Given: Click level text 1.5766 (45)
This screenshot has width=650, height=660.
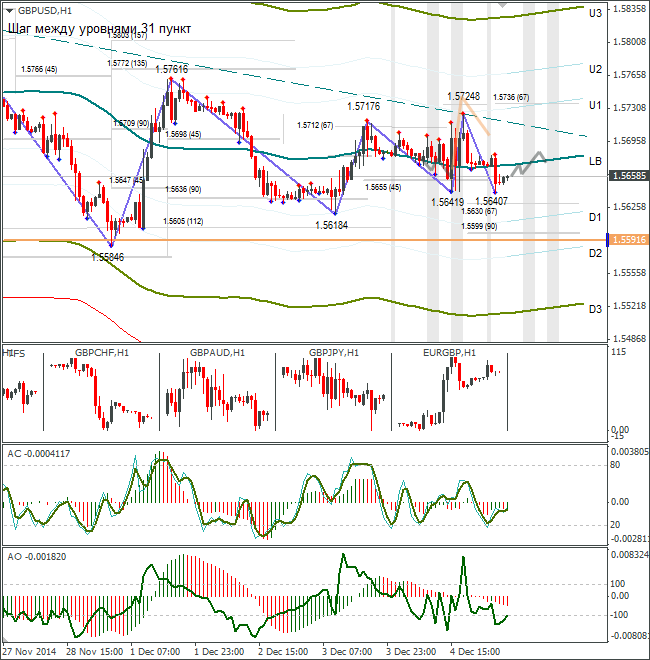Looking at the screenshot, I should tap(39, 69).
